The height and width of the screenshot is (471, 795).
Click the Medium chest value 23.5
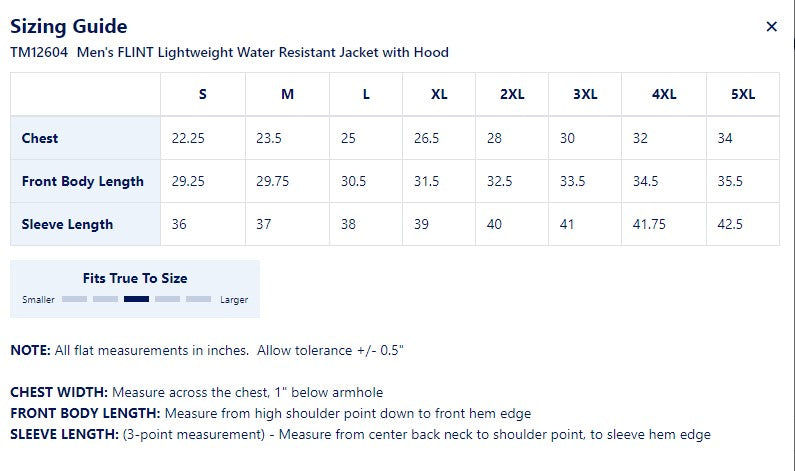click(269, 138)
